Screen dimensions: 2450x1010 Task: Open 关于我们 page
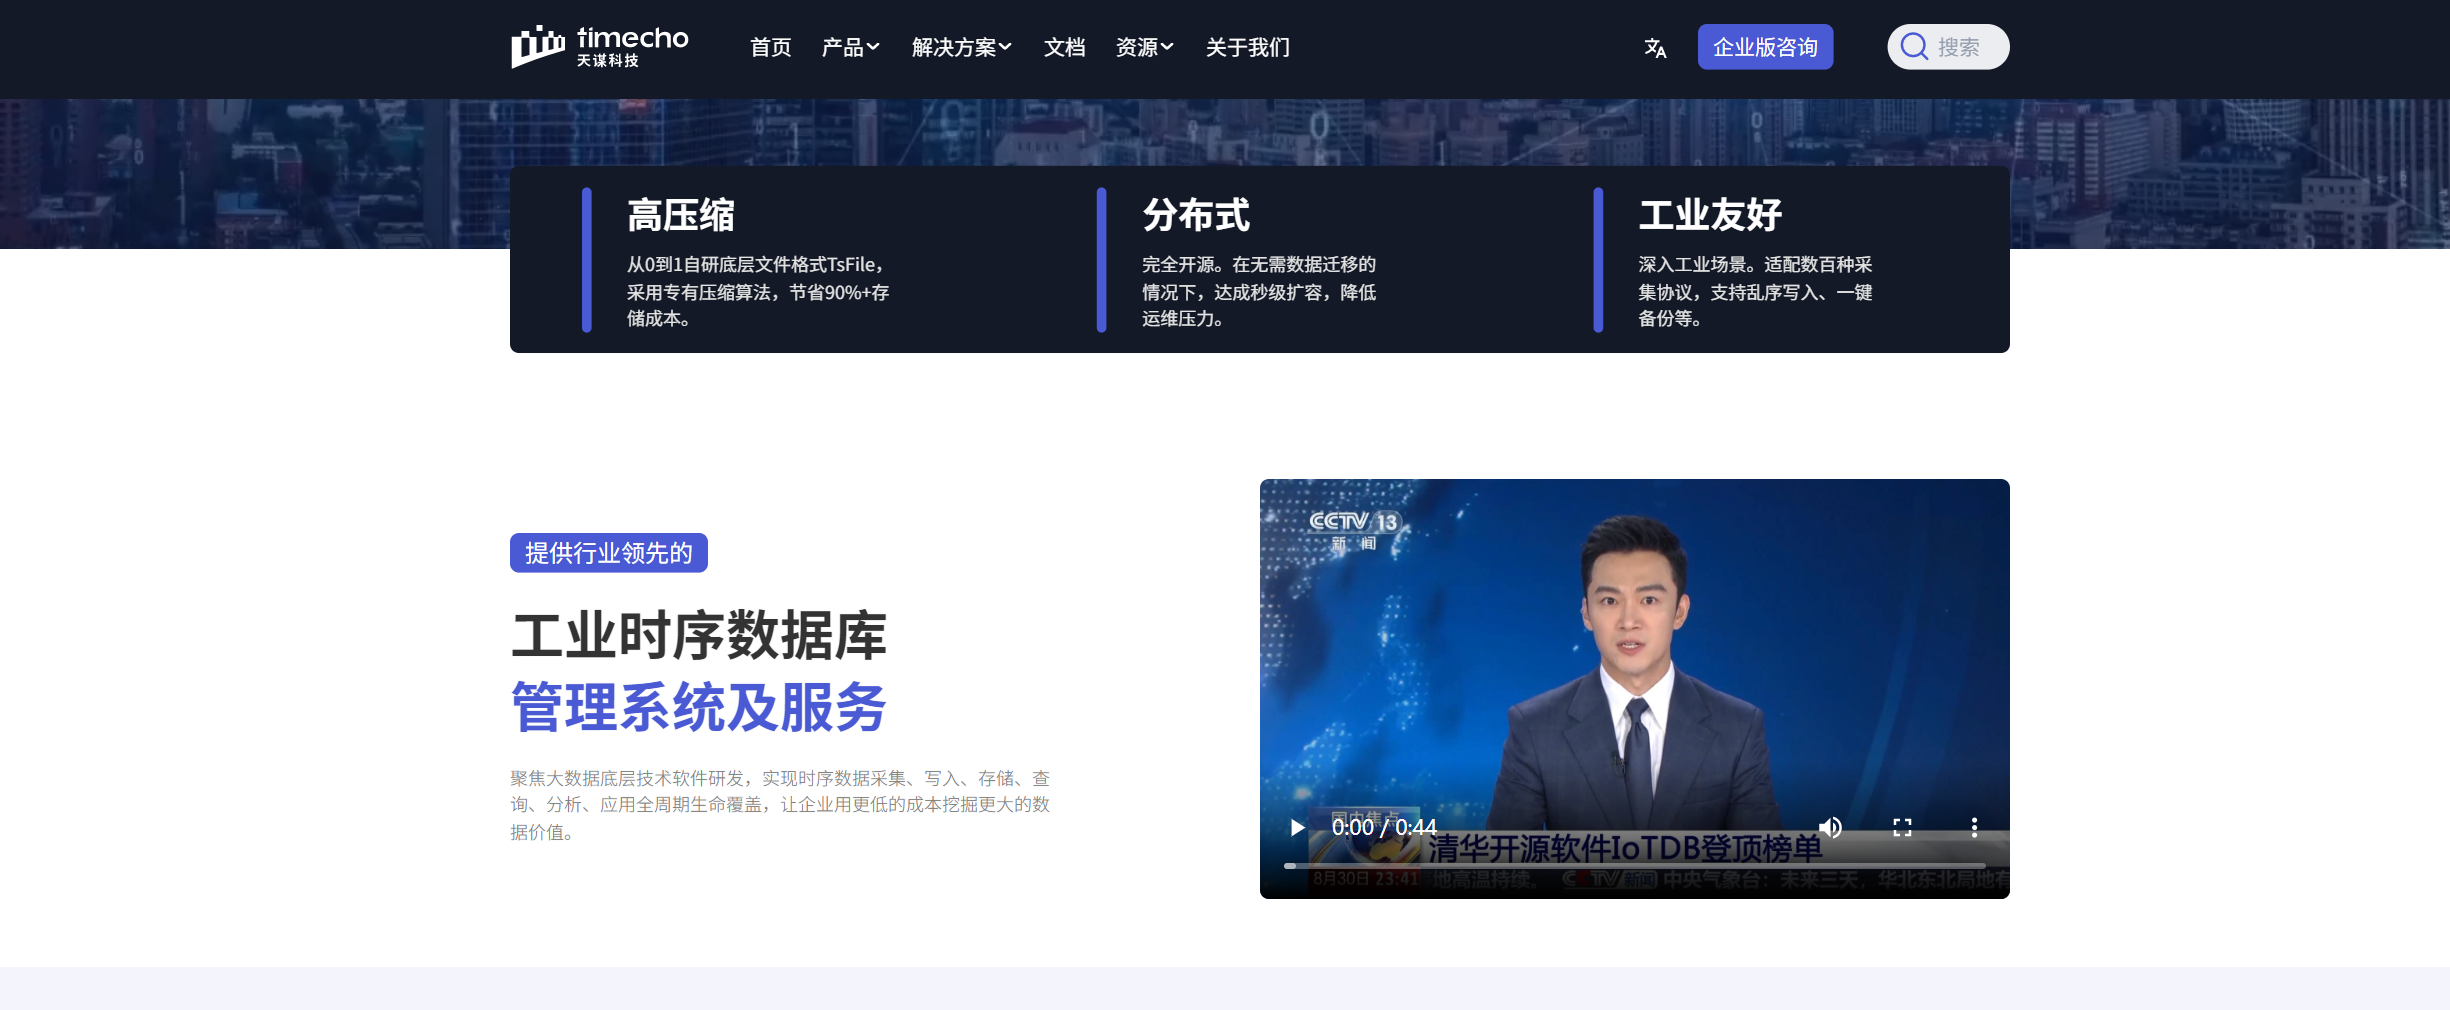1247,47
